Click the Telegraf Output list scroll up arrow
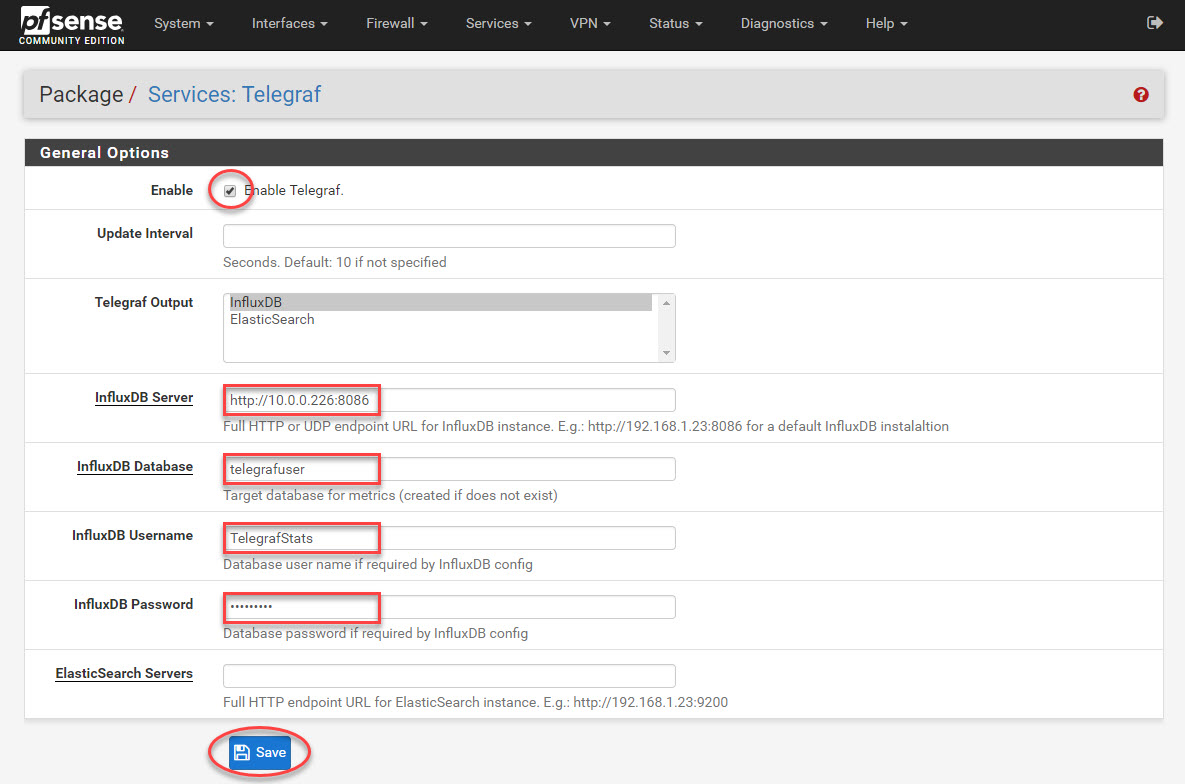The width and height of the screenshot is (1185, 784). point(666,303)
